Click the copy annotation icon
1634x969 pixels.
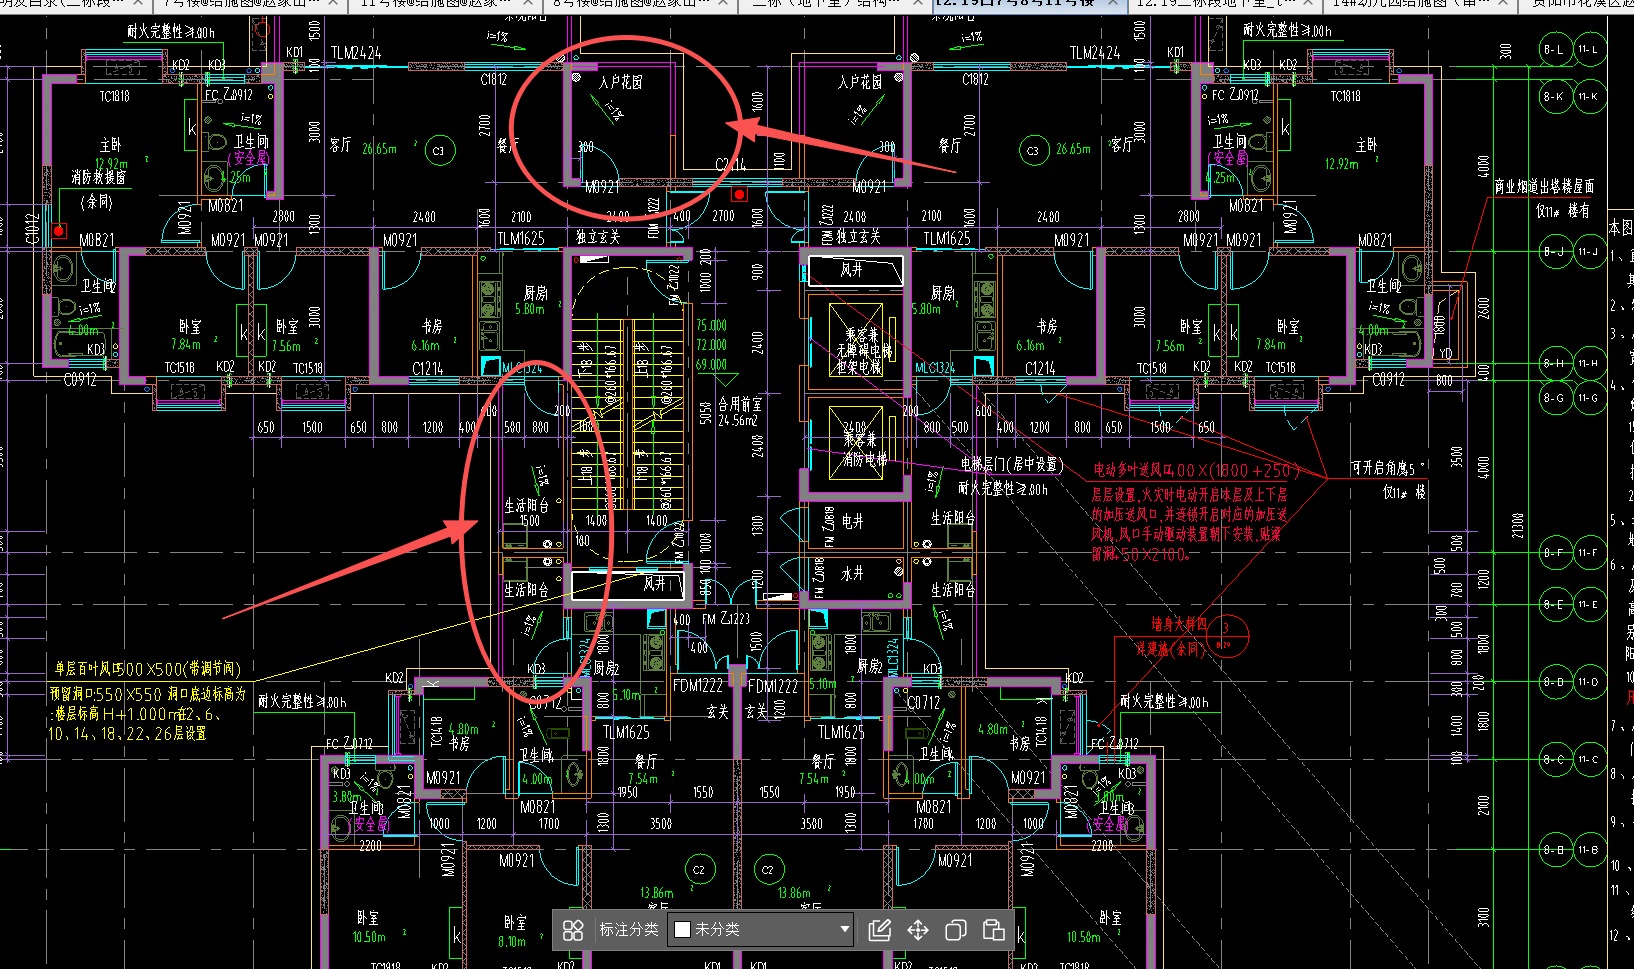coord(956,930)
